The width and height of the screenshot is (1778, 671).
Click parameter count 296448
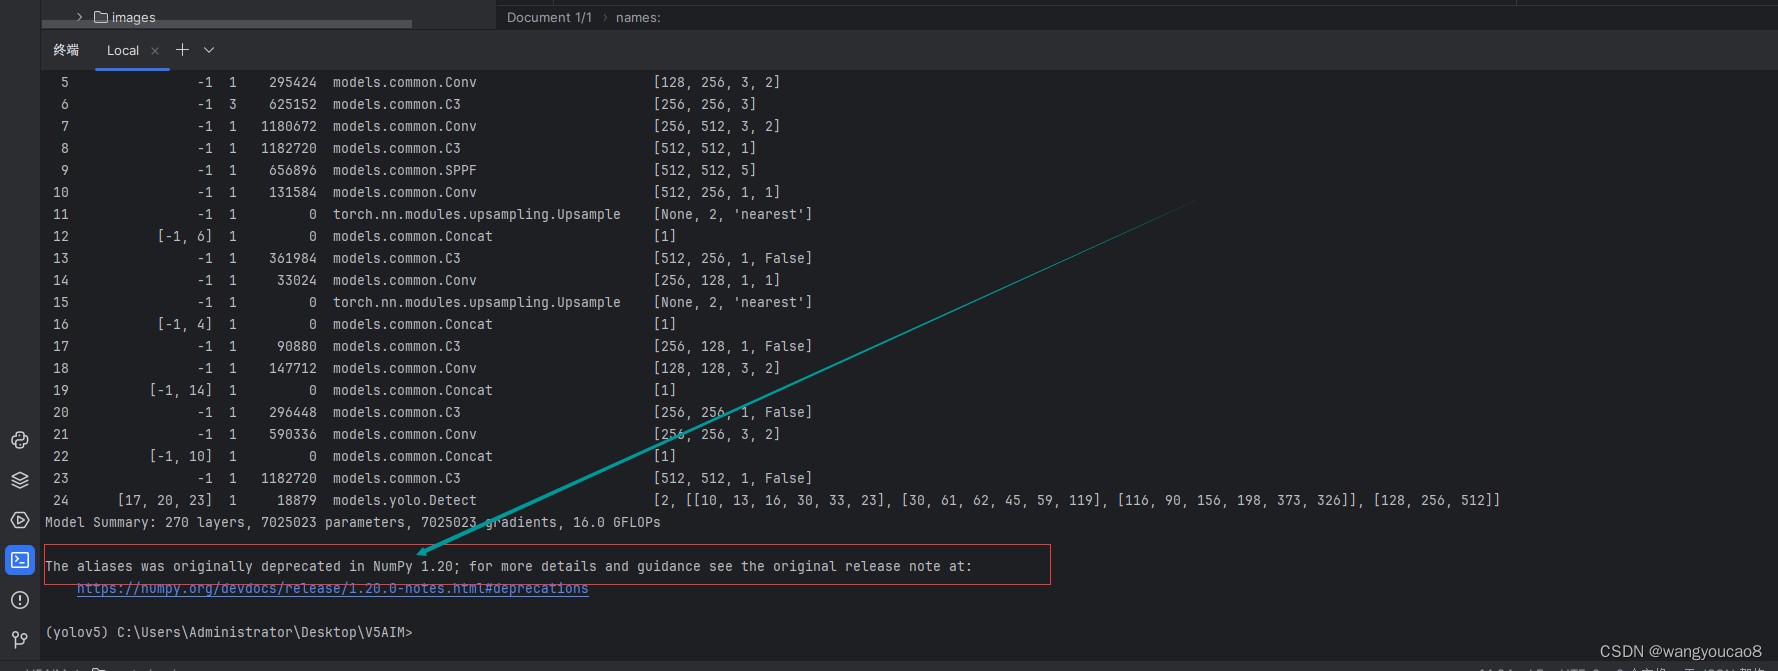(x=293, y=412)
